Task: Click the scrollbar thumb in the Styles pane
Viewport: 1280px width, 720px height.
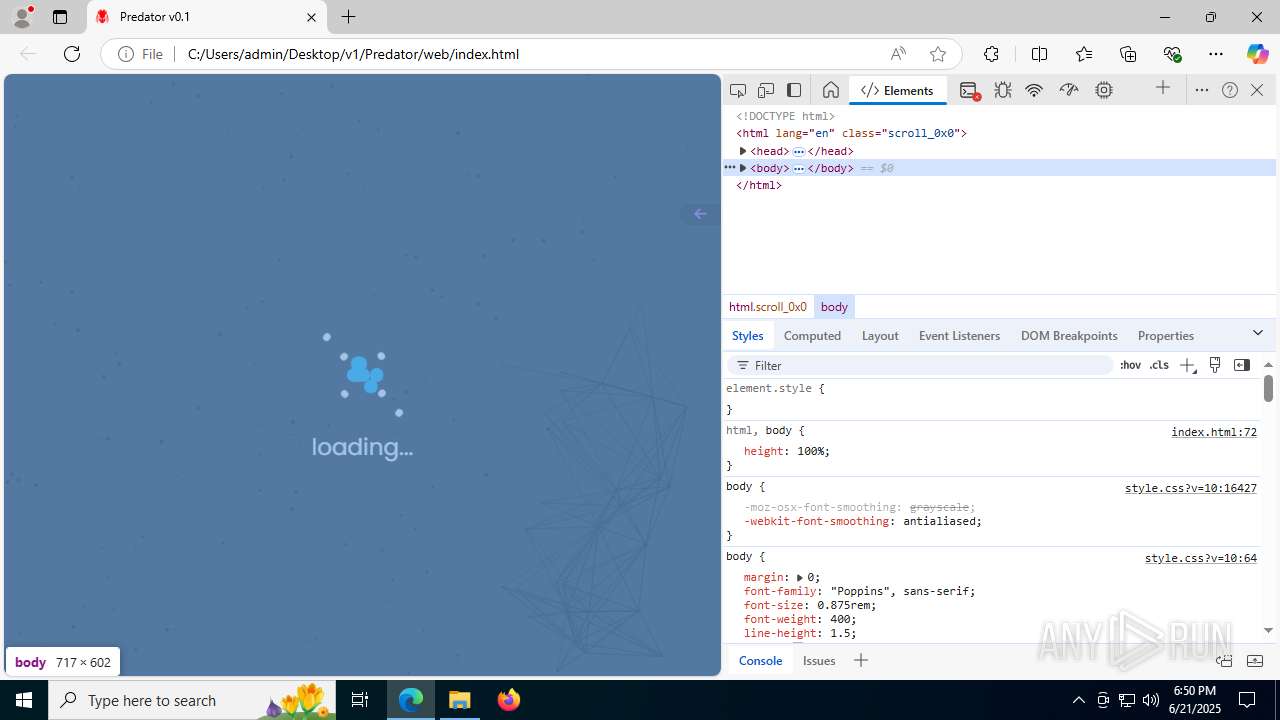Action: pos(1268,388)
